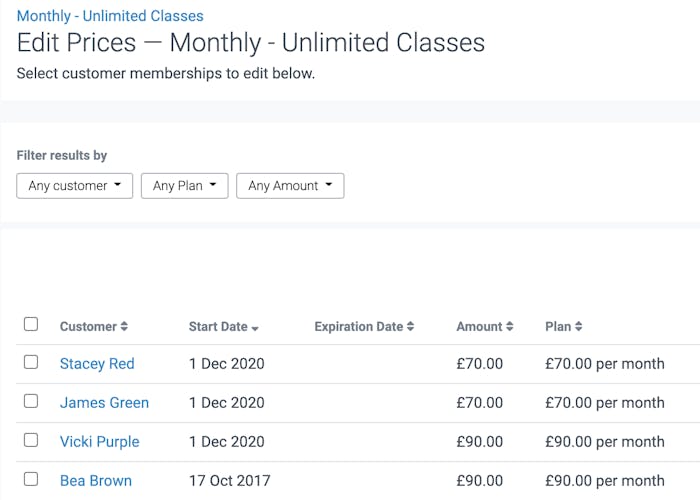Open the Any customer filter dropdown
Image resolution: width=700 pixels, height=500 pixels.
click(x=75, y=186)
